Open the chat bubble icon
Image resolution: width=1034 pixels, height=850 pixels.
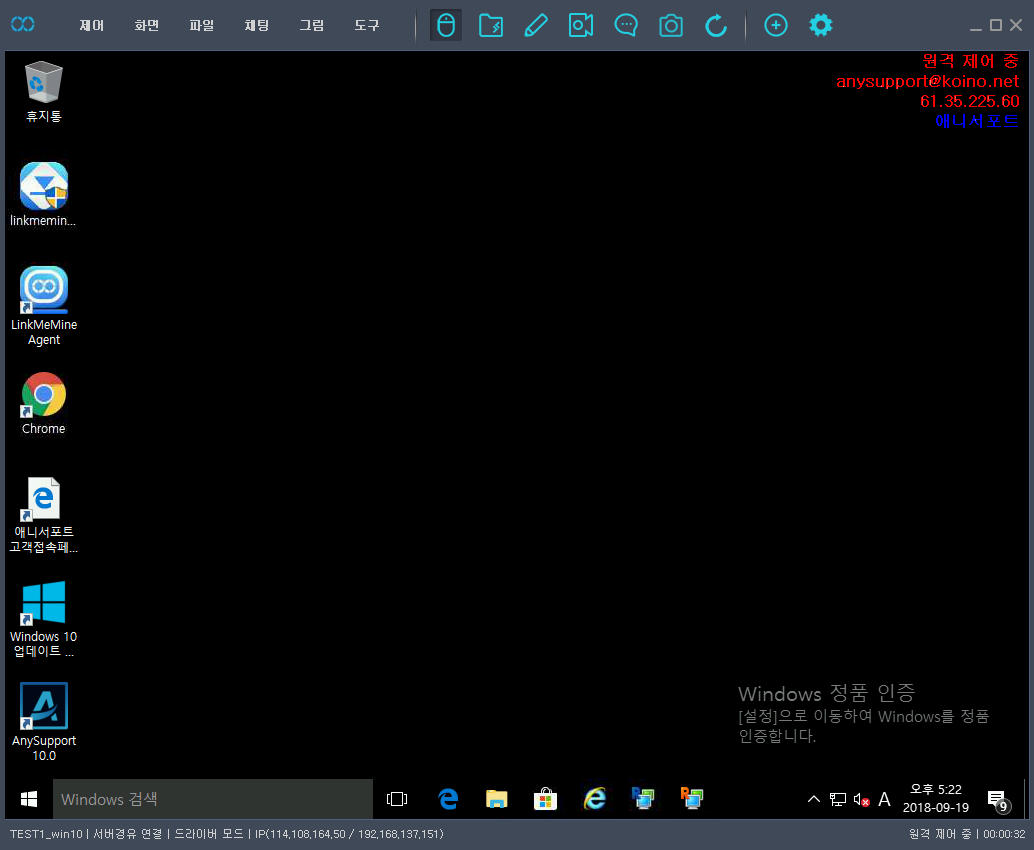click(626, 25)
